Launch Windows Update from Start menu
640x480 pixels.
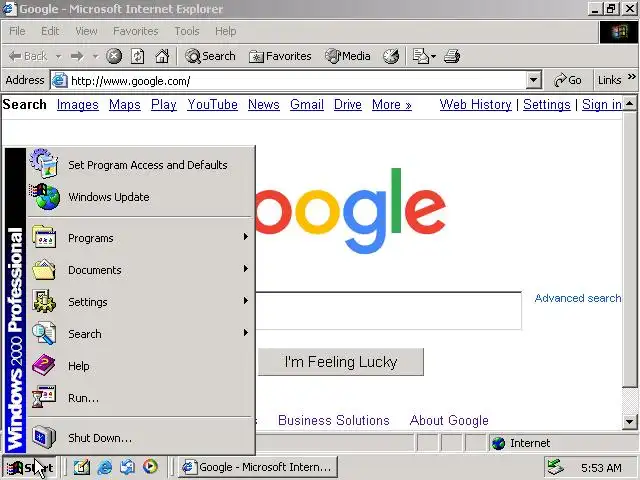click(139, 197)
